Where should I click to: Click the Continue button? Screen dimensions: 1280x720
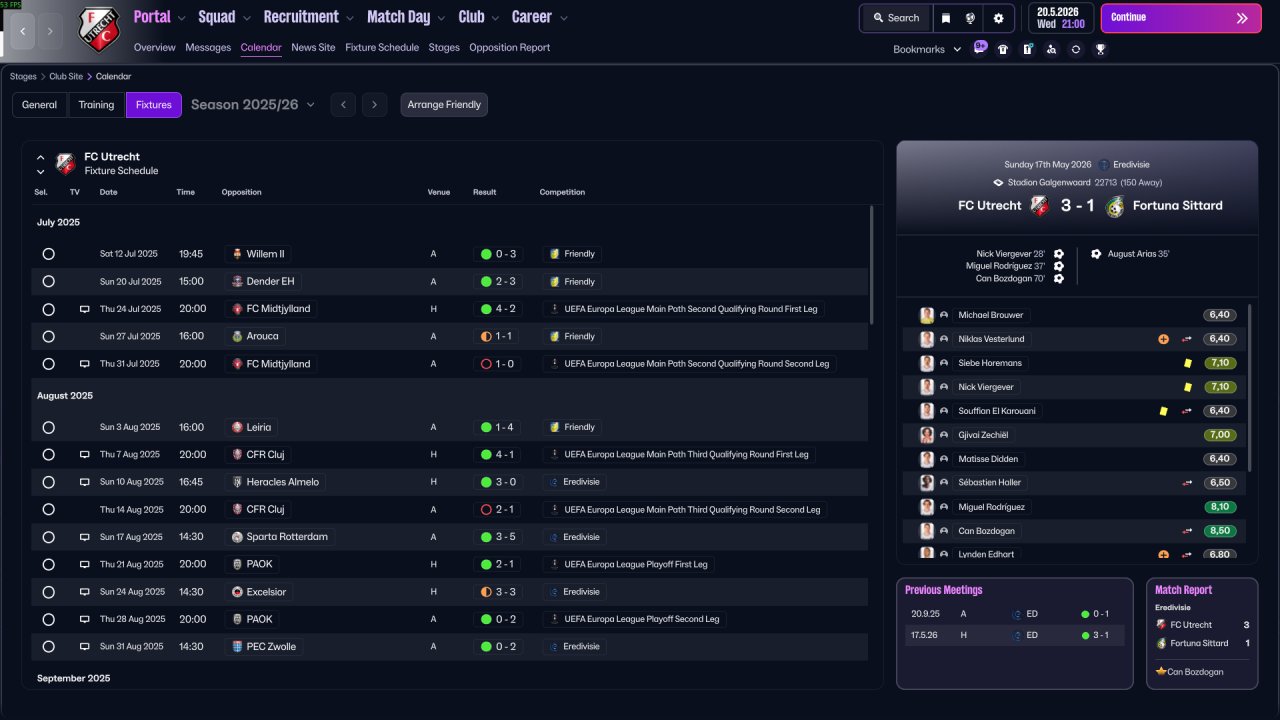[x=1181, y=18]
